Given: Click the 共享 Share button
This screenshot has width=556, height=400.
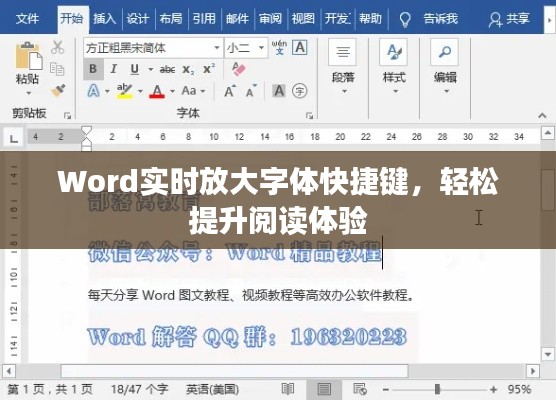Looking at the screenshot, I should click(x=509, y=18).
